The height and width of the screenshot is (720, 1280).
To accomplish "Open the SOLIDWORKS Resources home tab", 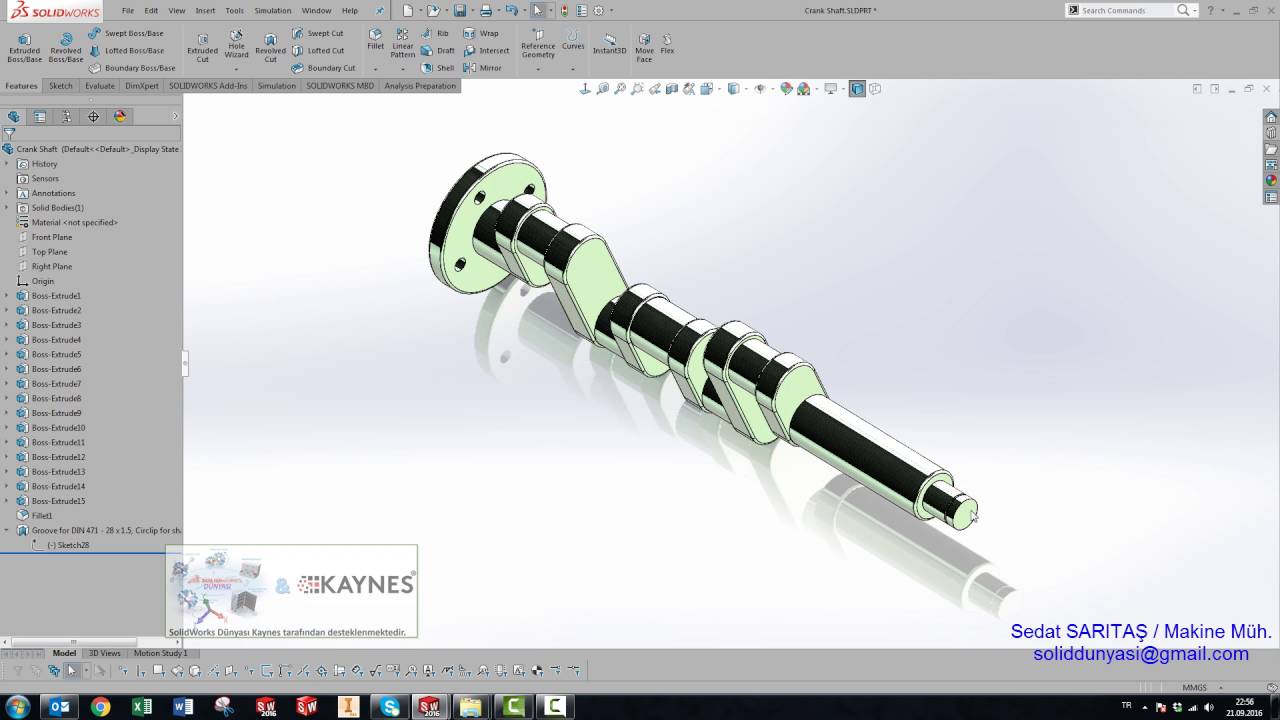I will (x=1271, y=117).
